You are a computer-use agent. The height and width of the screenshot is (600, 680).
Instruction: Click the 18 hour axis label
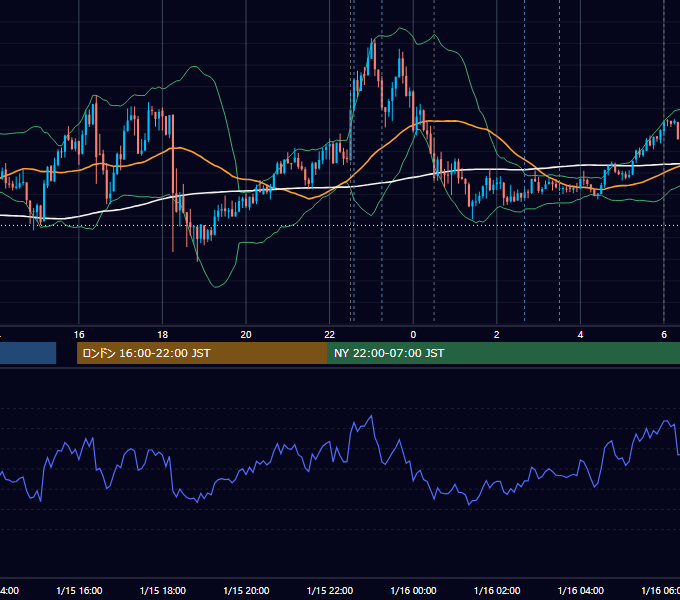(163, 335)
